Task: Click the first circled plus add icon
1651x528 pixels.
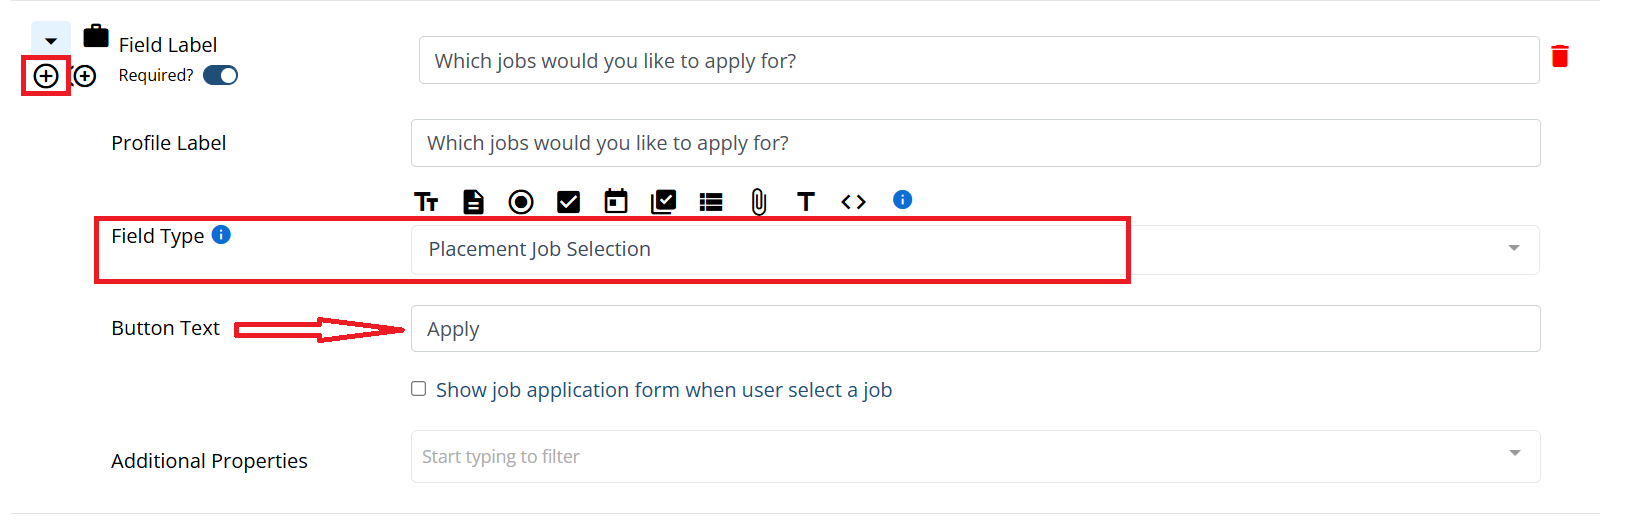Action: click(46, 76)
